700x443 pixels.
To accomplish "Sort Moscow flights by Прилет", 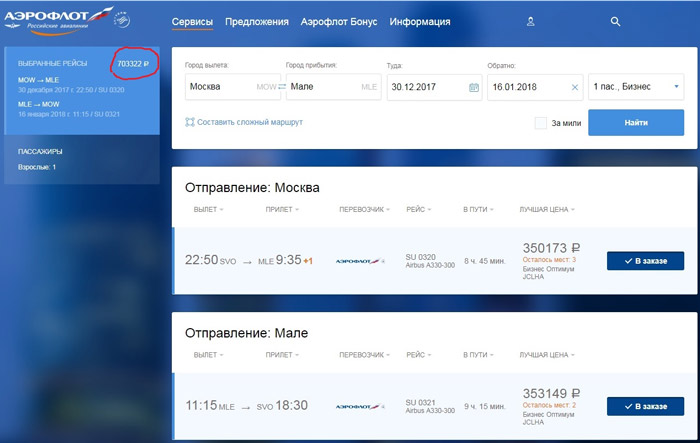I will point(282,209).
